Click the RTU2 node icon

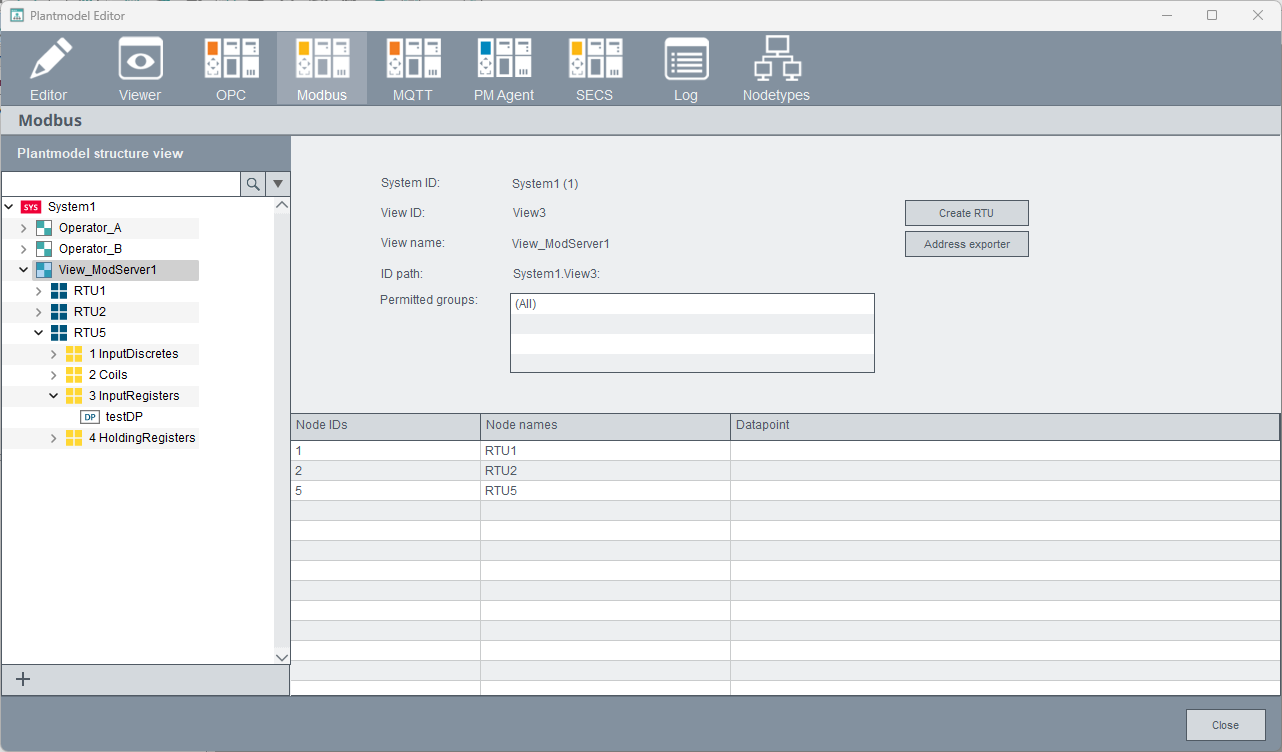[x=59, y=312]
